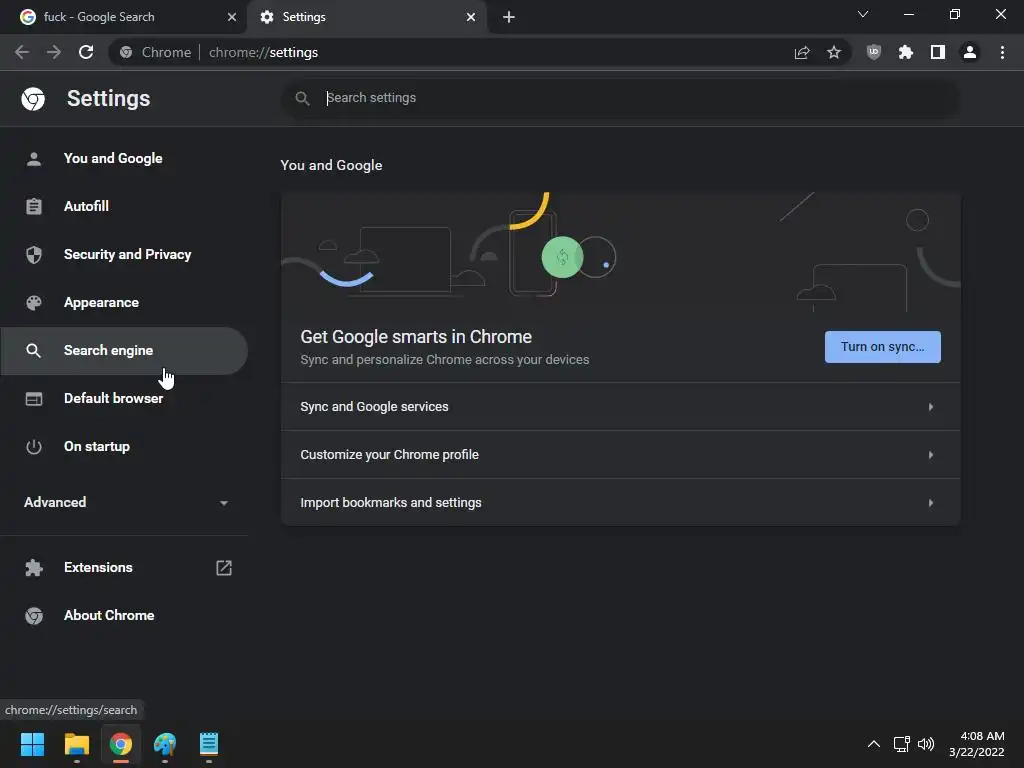The image size is (1024, 768).
Task: Open the Extensions puzzle menu in toolbar
Action: coord(905,52)
